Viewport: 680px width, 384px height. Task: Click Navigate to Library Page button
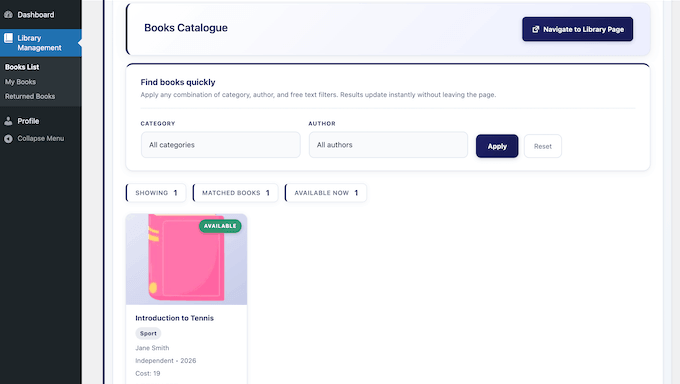[x=577, y=29]
